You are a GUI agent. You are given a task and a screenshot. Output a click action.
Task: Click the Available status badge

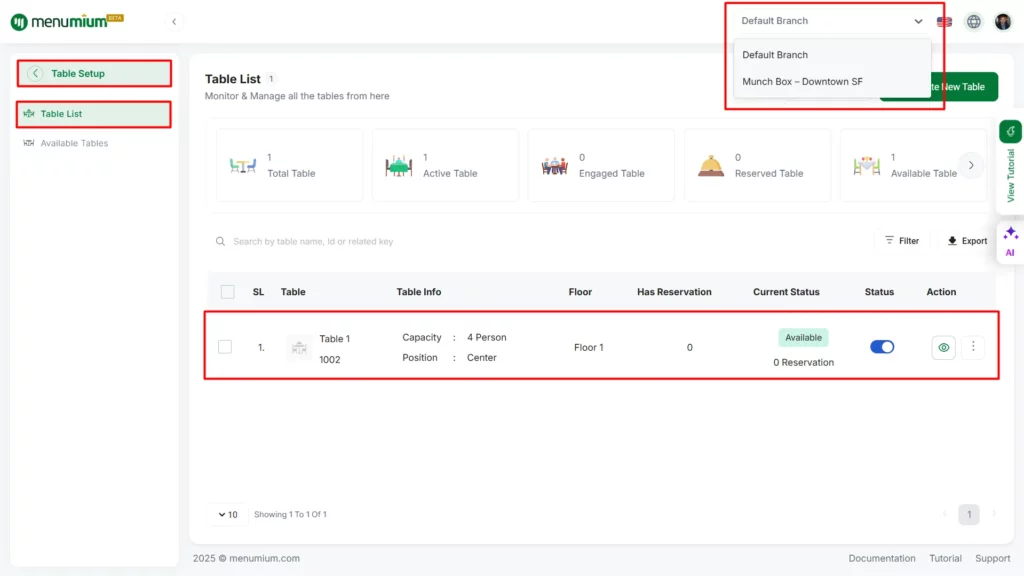pyautogui.click(x=803, y=338)
